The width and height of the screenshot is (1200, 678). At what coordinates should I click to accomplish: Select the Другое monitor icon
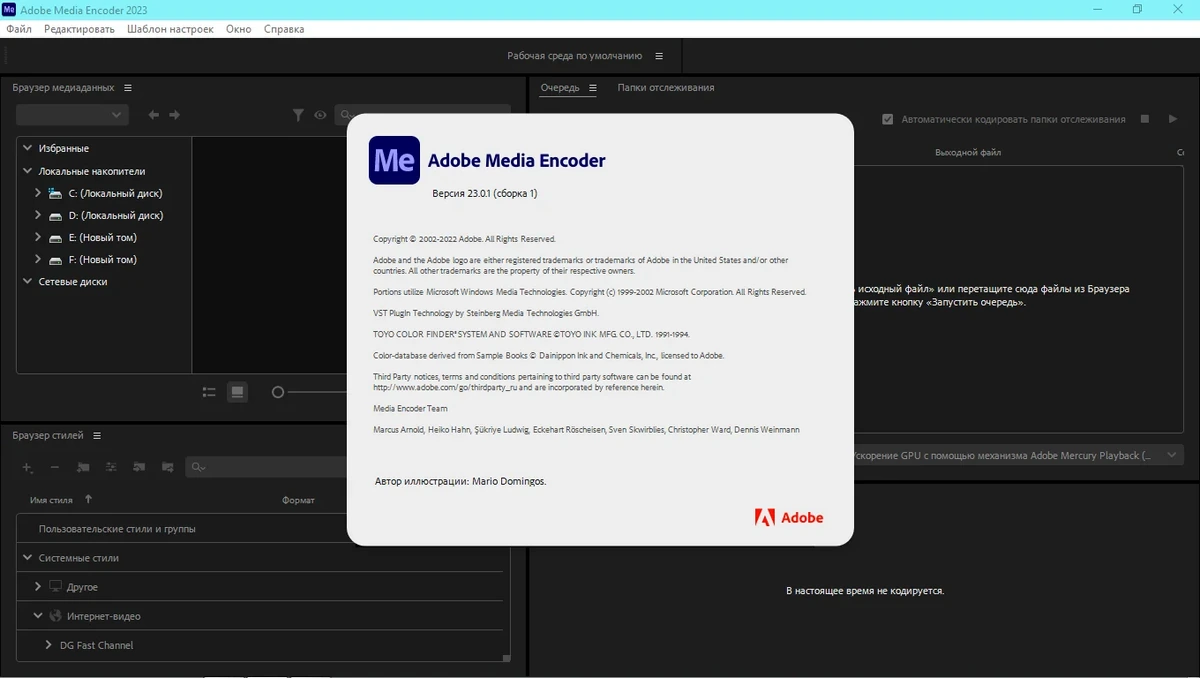[x=56, y=587]
